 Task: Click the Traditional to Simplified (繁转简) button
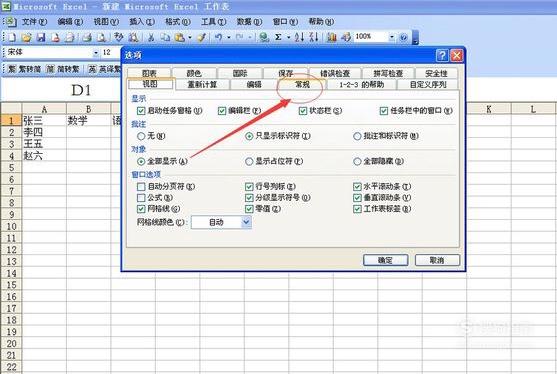tap(25, 69)
